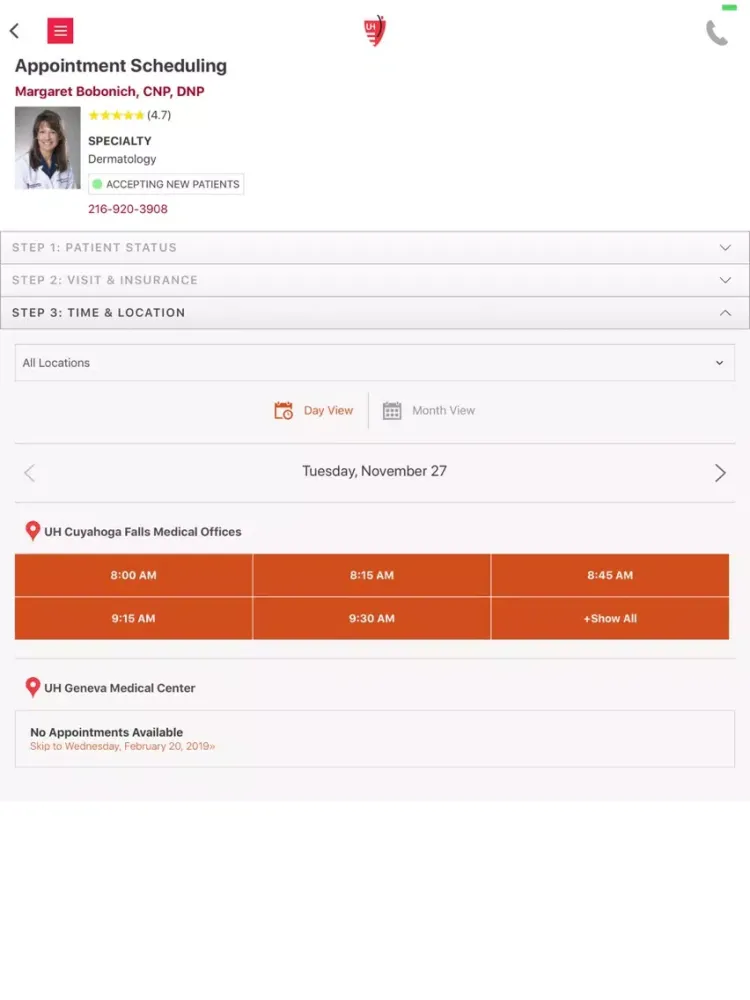Tap the green battery status indicator

[x=729, y=8]
